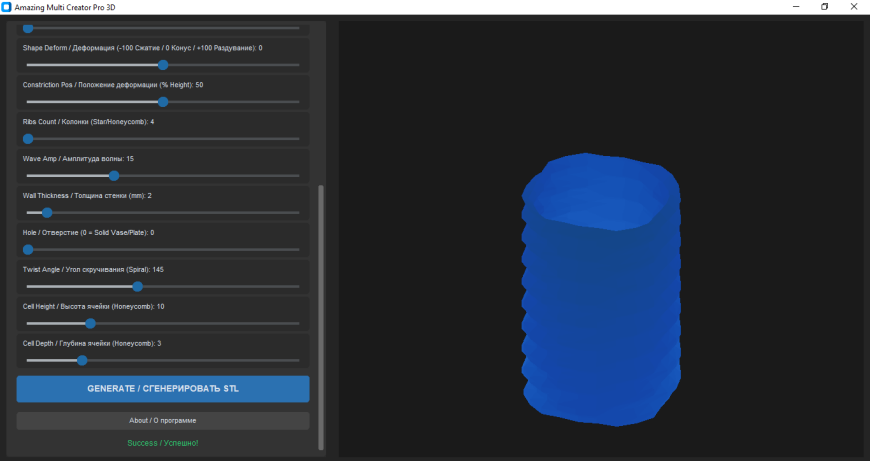This screenshot has height=461, width=870.
Task: Click the Cell Depth slider handle
Action: (x=82, y=361)
